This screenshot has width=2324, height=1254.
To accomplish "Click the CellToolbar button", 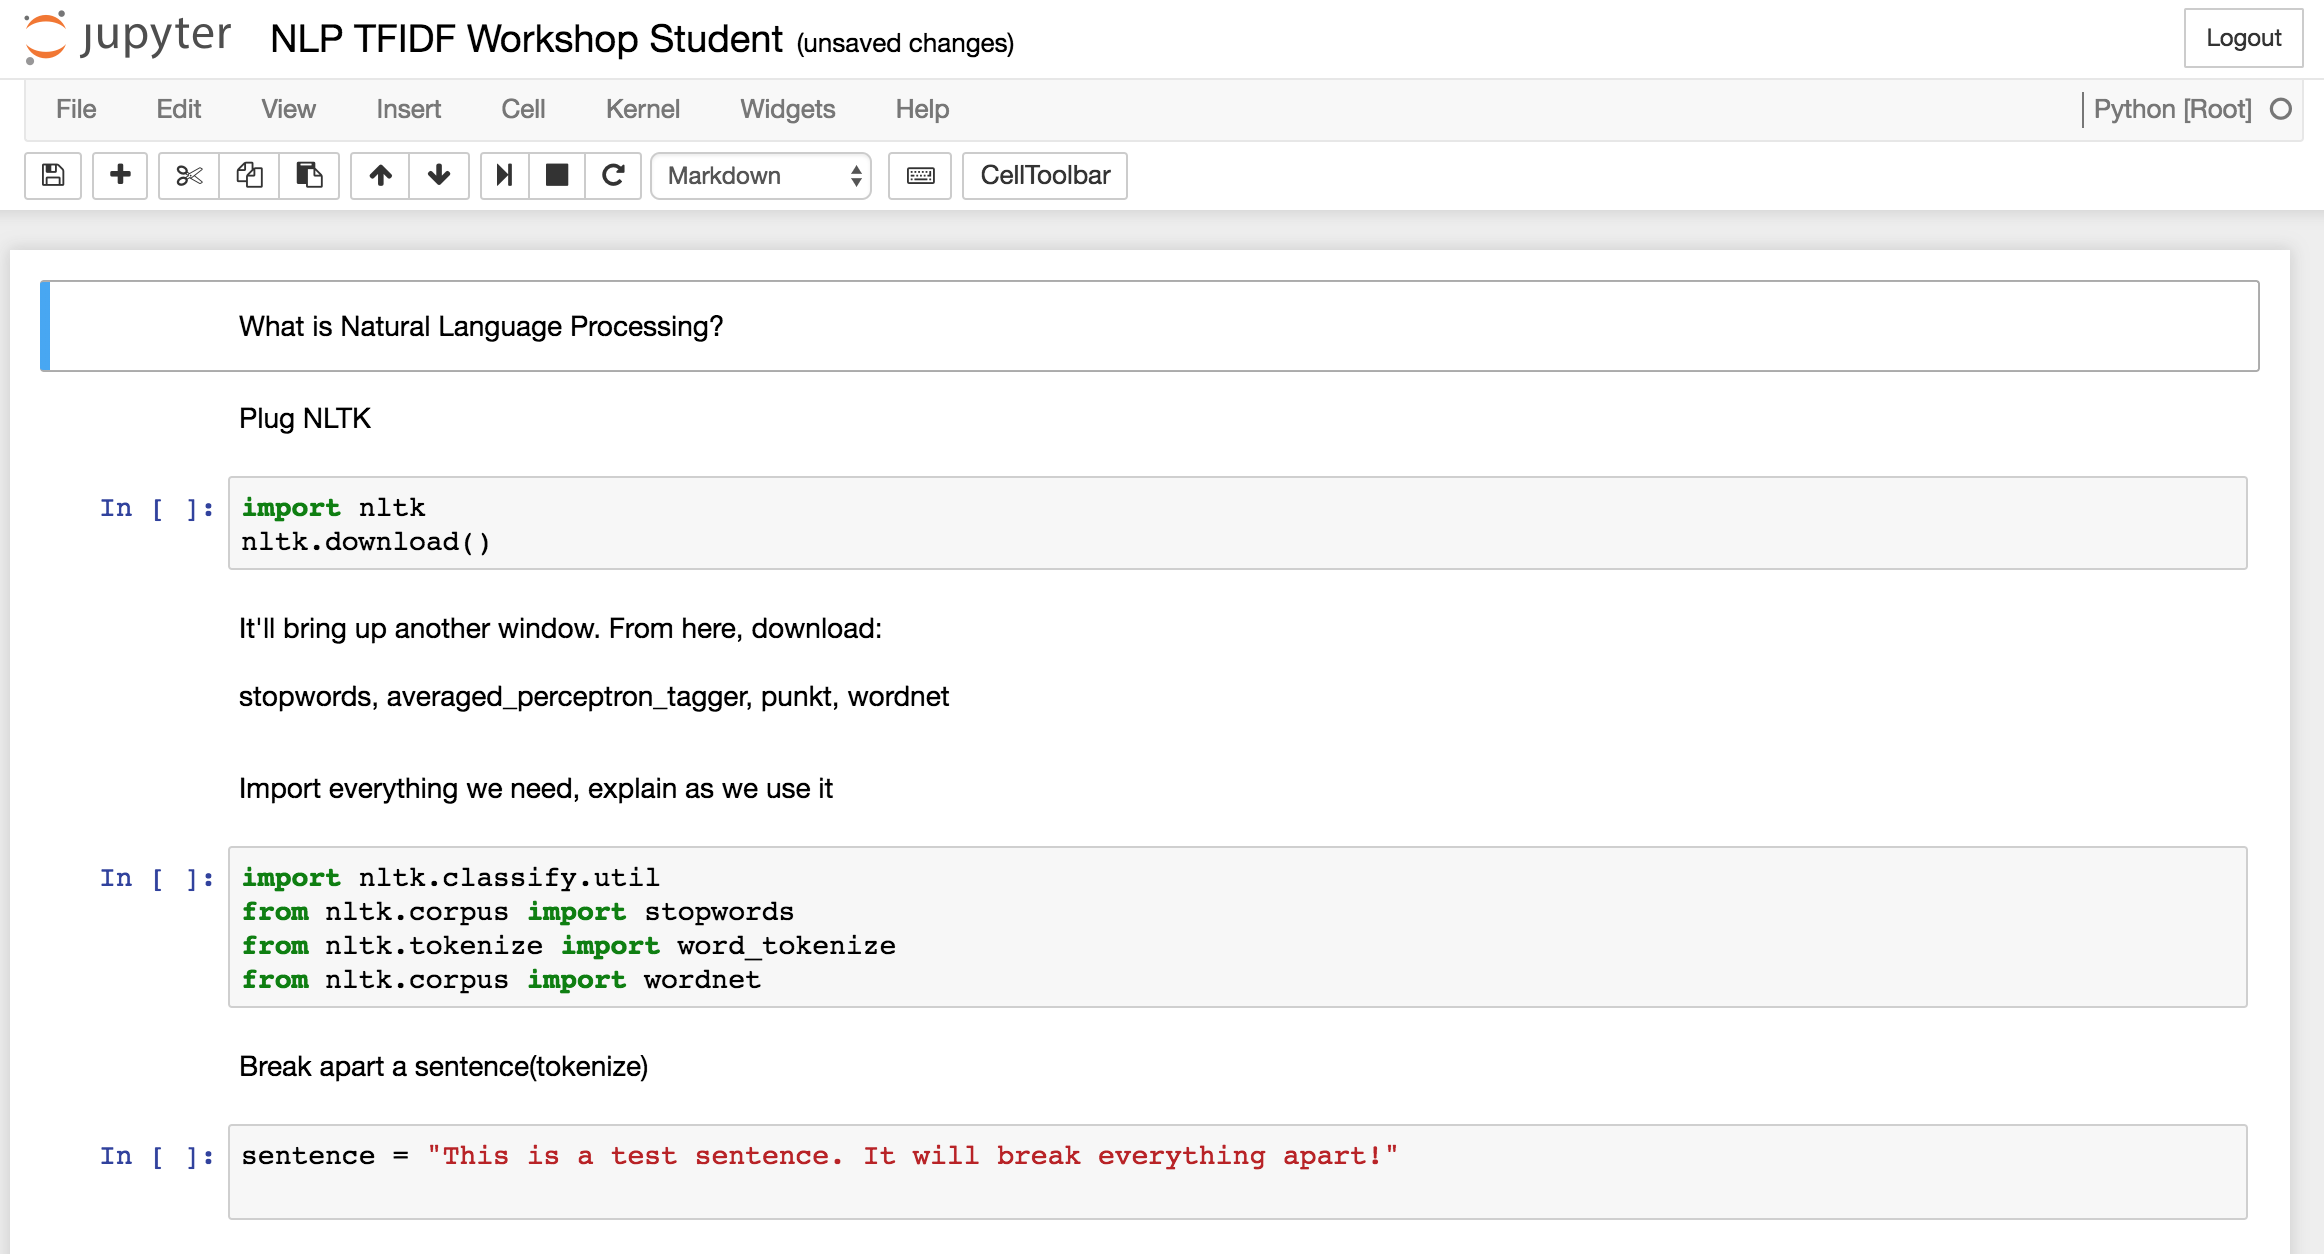I will tap(1045, 176).
